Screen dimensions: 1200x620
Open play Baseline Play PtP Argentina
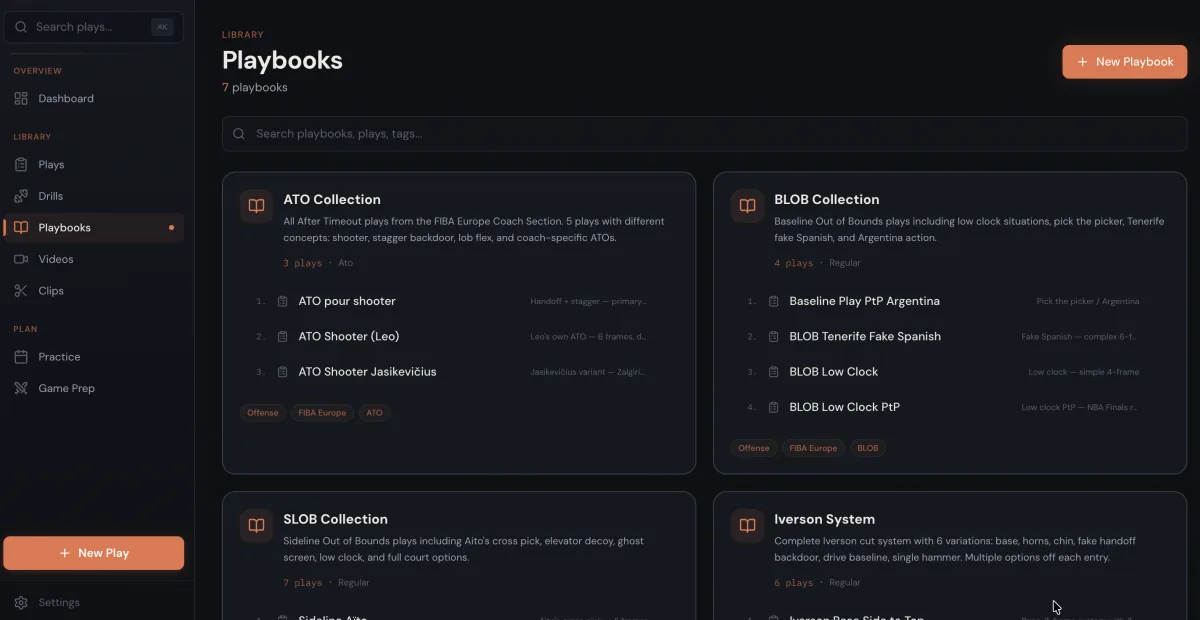(x=864, y=301)
